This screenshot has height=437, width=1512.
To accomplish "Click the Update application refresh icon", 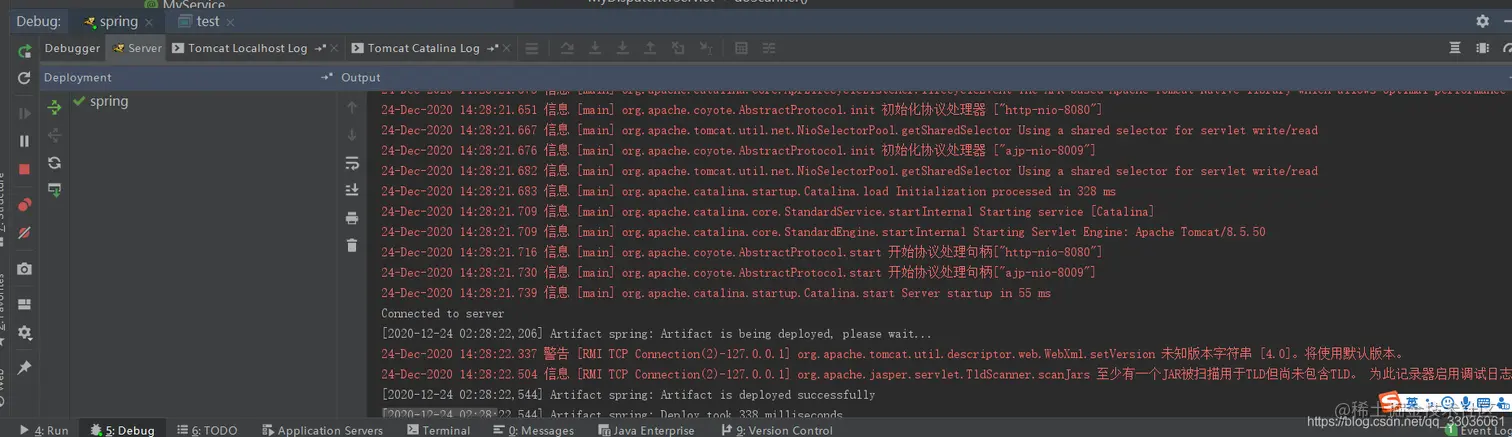I will (x=24, y=78).
